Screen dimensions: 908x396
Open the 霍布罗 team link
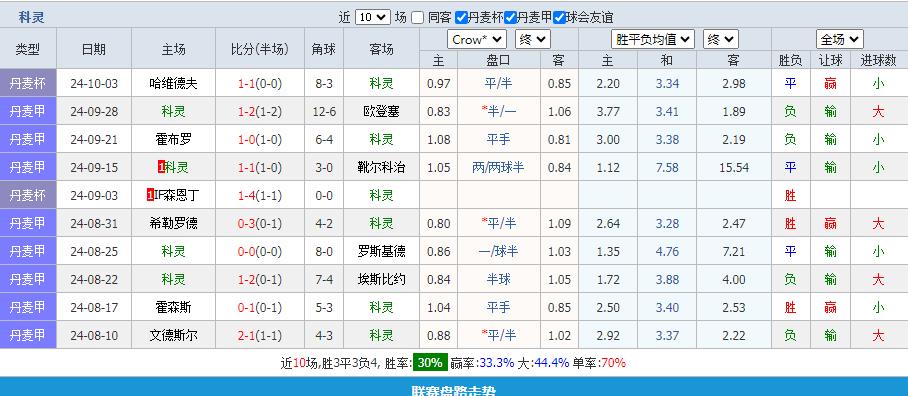click(173, 140)
